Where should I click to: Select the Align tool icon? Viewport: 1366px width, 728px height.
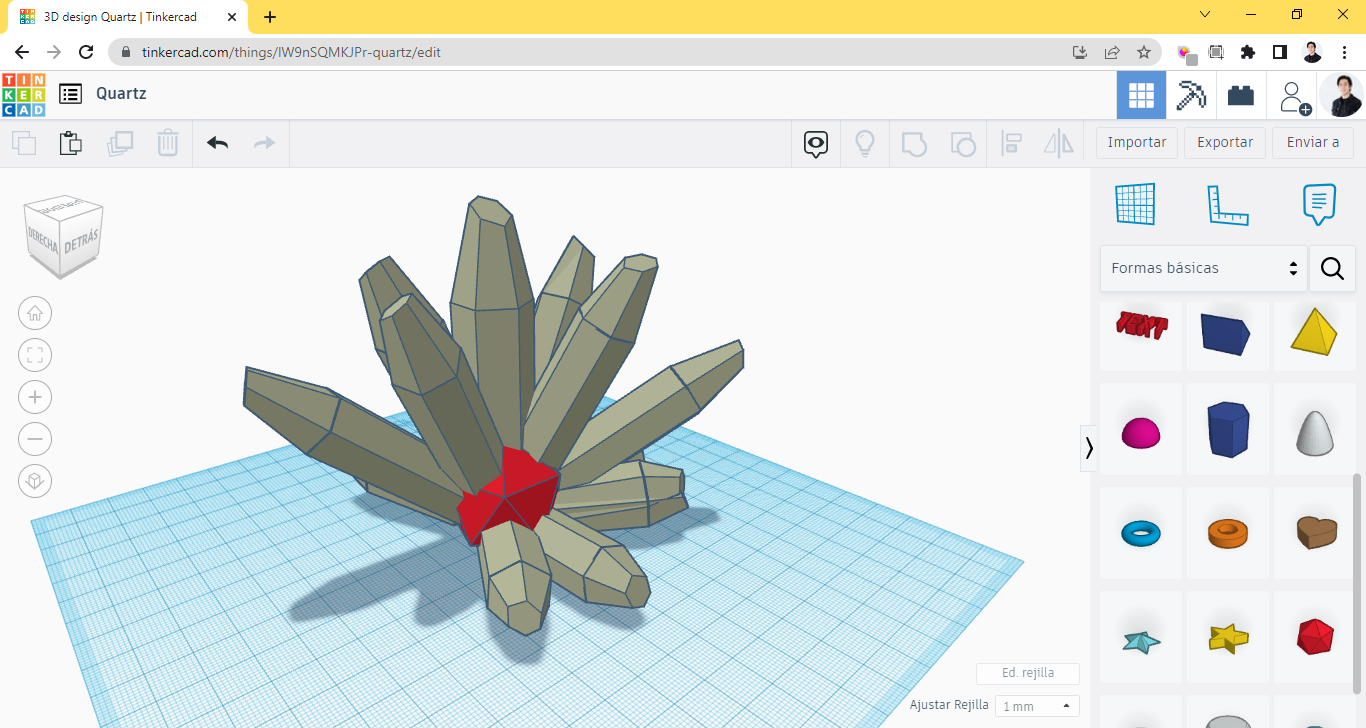pyautogui.click(x=1010, y=143)
